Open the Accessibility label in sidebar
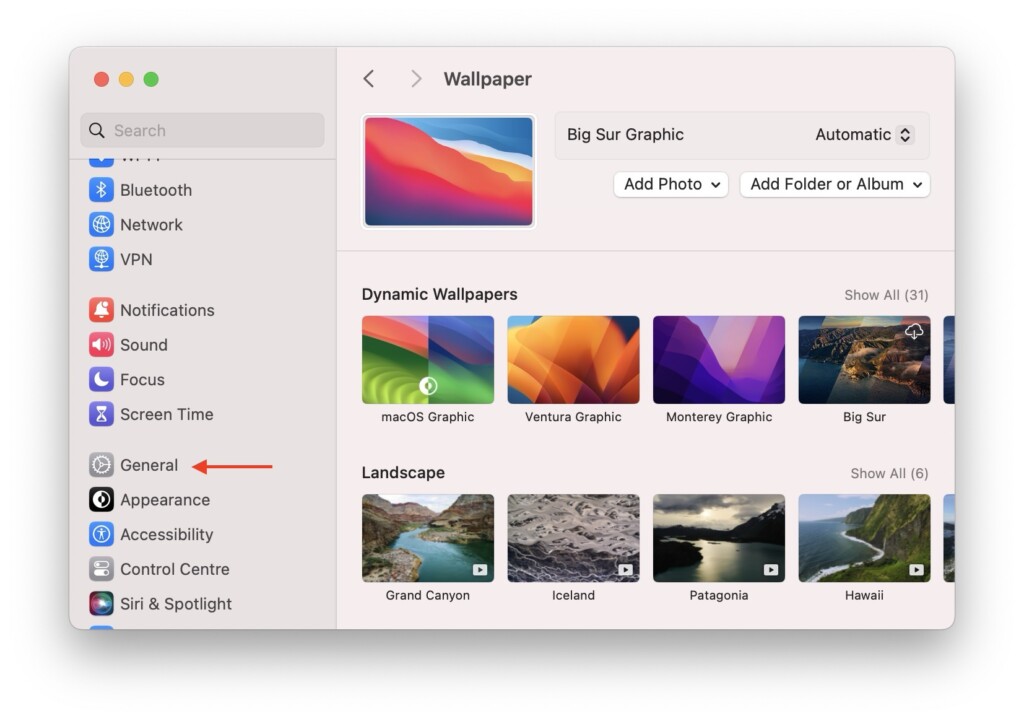Screen dimensions: 1024x721 click(x=167, y=534)
